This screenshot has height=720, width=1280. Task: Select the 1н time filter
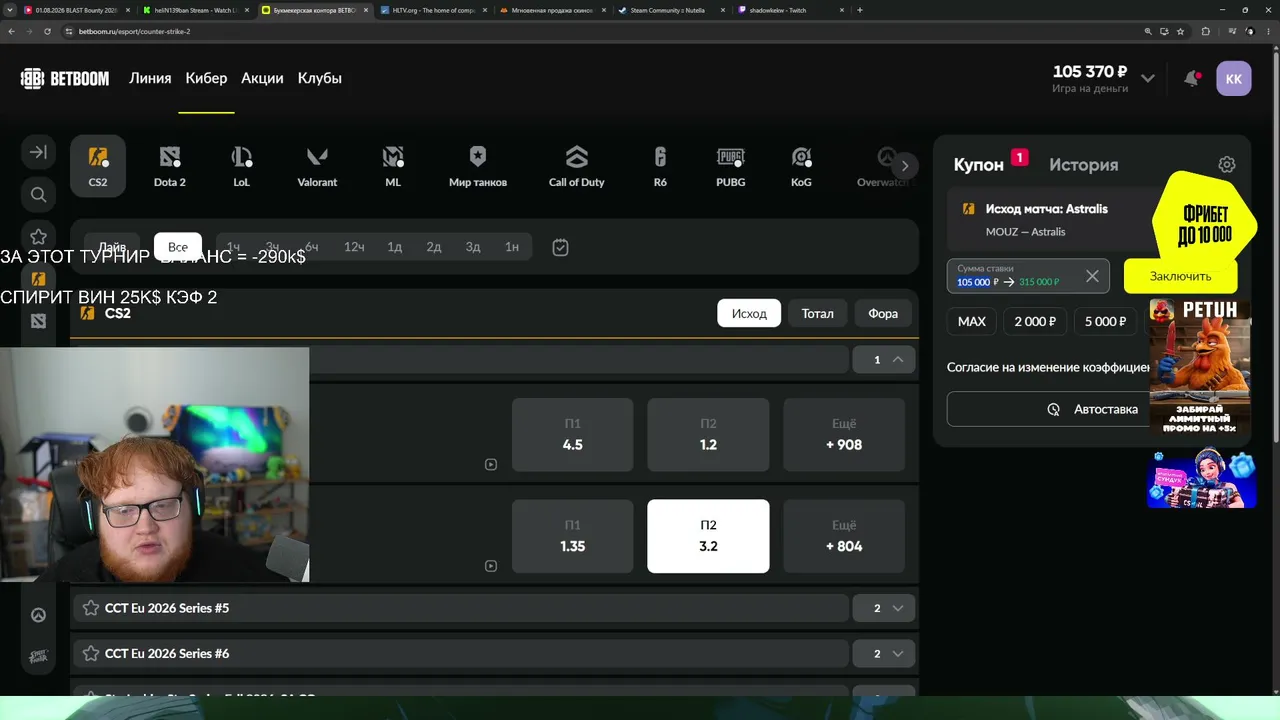pos(512,247)
